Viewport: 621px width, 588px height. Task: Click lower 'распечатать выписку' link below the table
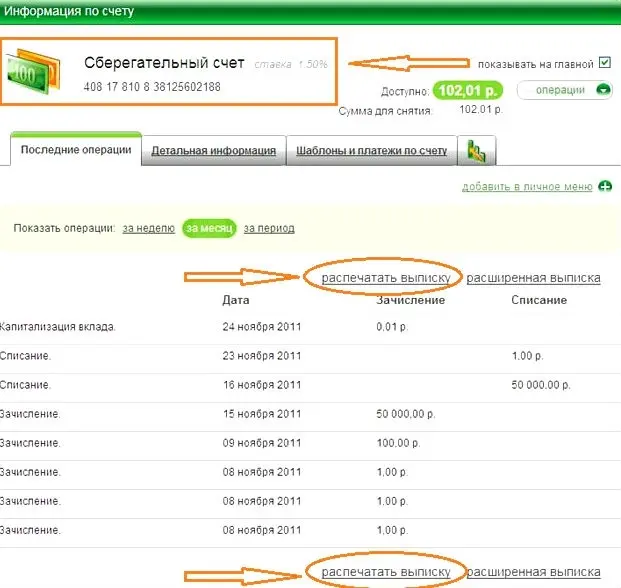click(386, 572)
